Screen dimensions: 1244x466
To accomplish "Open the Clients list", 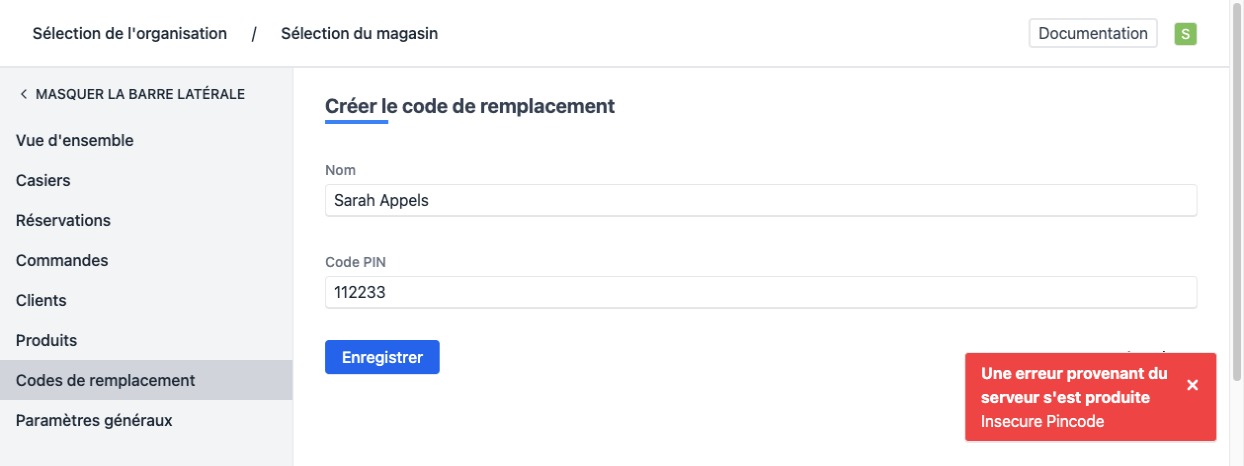I will click(41, 300).
